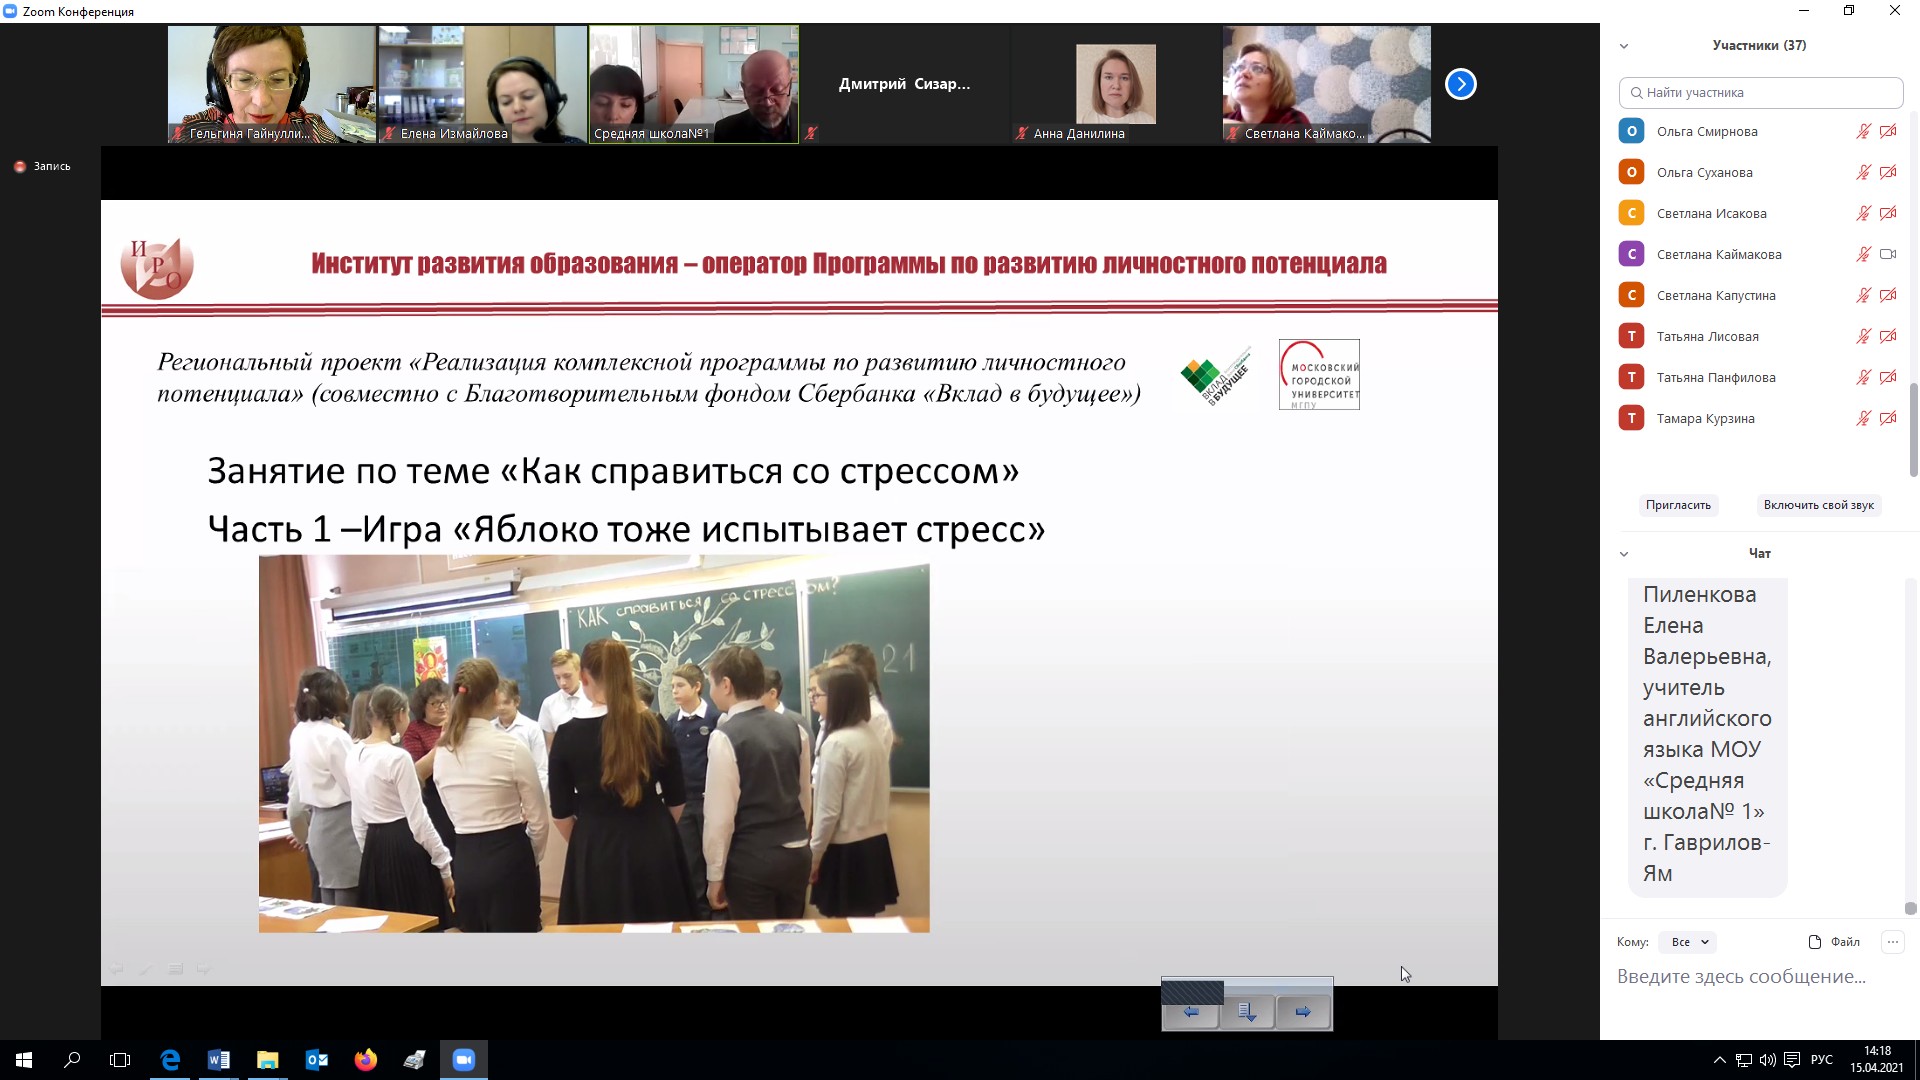The height and width of the screenshot is (1080, 1920).
Task: Select Анна Данилина's video tile
Action: [1115, 84]
